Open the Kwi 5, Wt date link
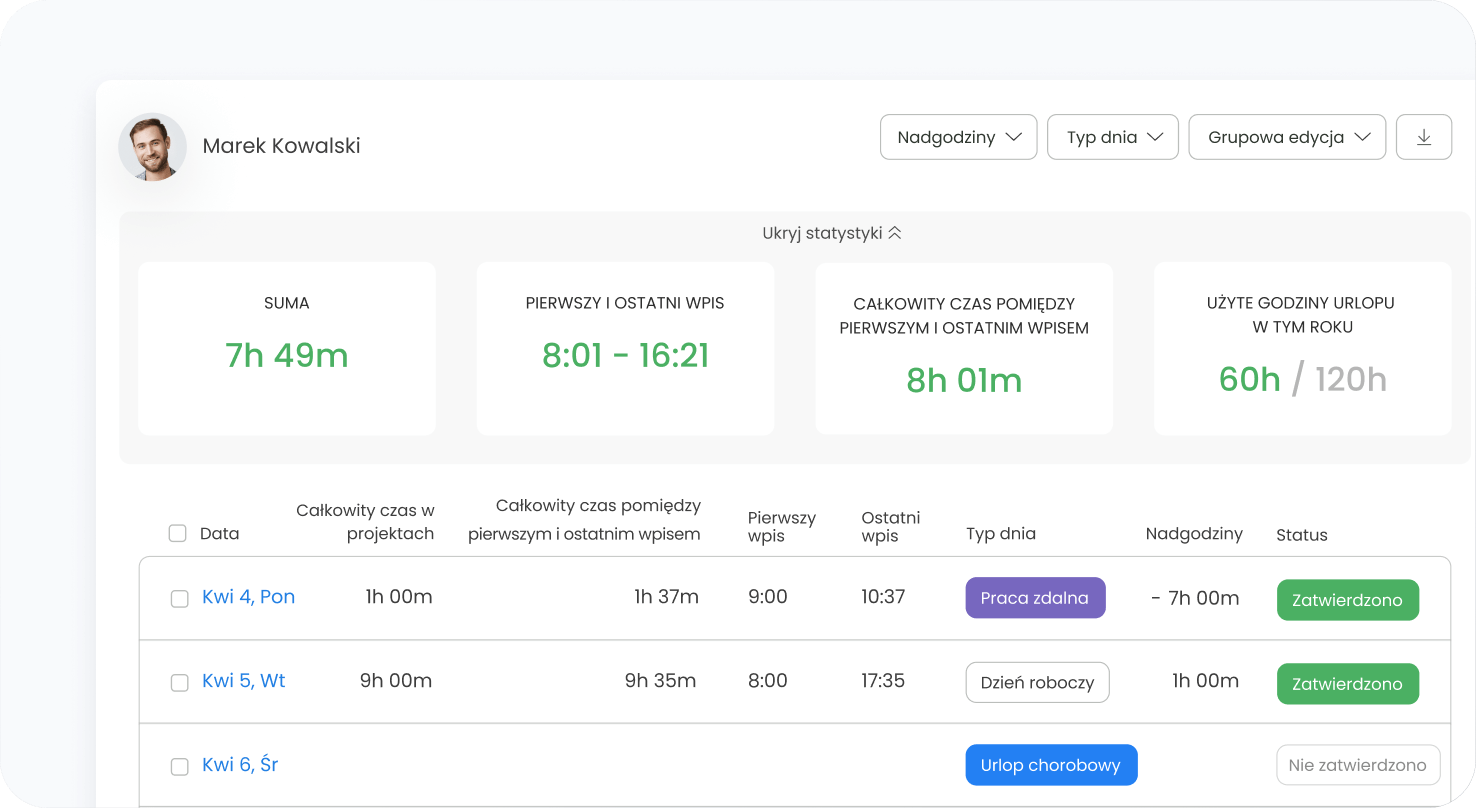Image resolution: width=1476 pixels, height=808 pixels. point(244,681)
